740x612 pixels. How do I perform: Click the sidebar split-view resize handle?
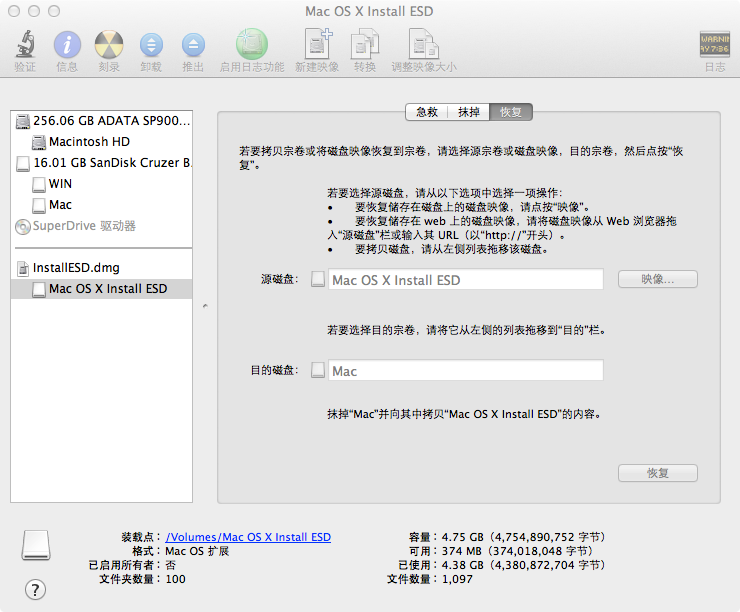(x=205, y=306)
